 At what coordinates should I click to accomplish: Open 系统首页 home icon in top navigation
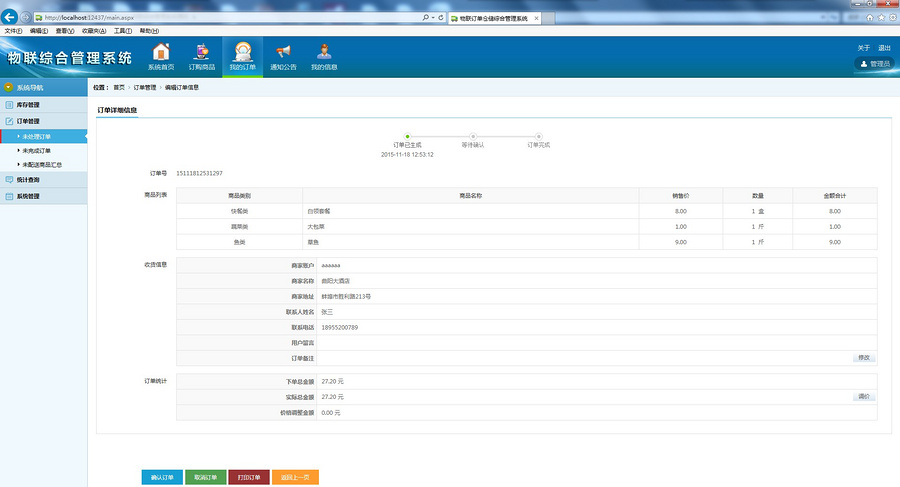click(161, 56)
